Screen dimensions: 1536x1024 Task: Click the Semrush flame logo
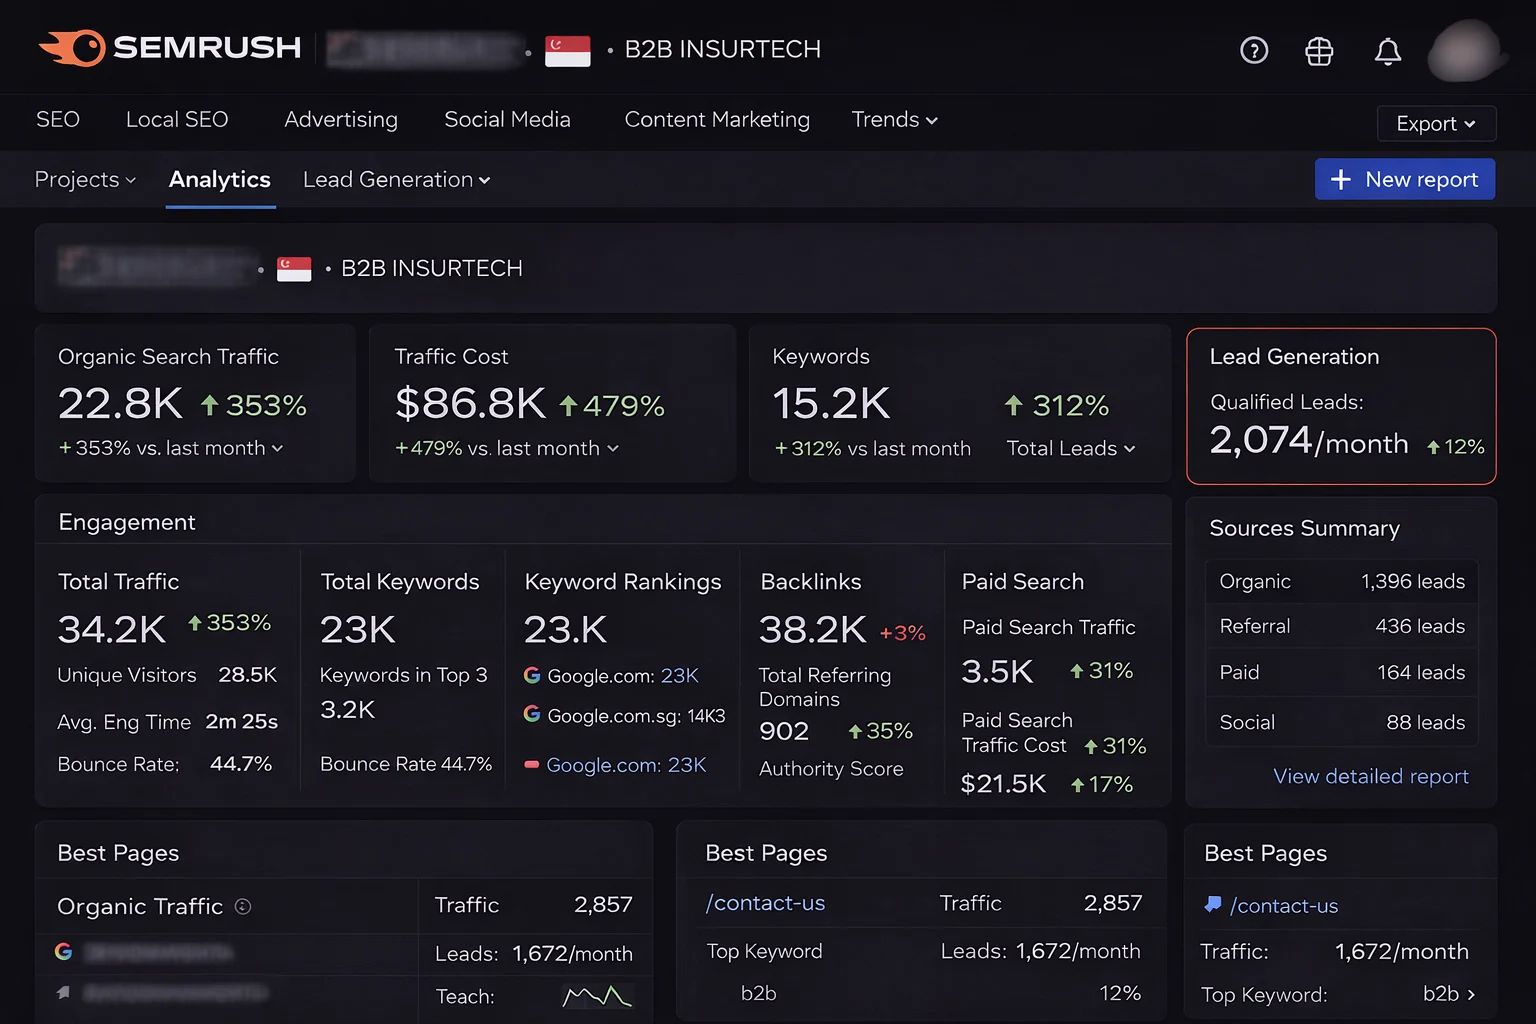coord(74,48)
